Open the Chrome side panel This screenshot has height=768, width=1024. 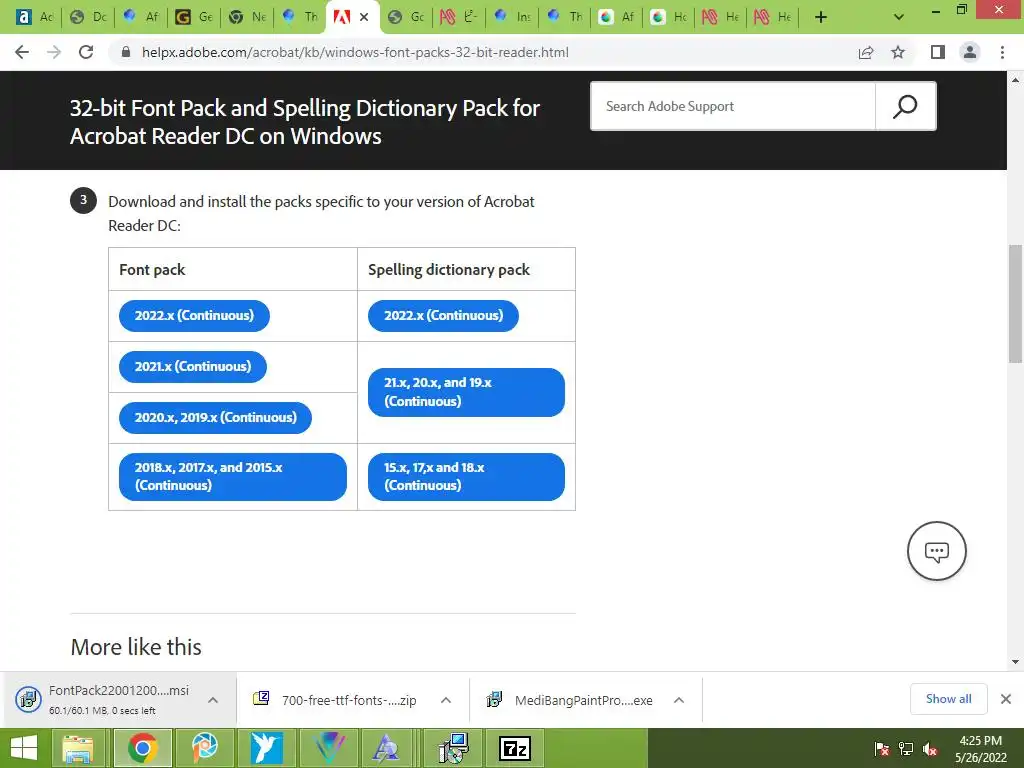coord(938,52)
